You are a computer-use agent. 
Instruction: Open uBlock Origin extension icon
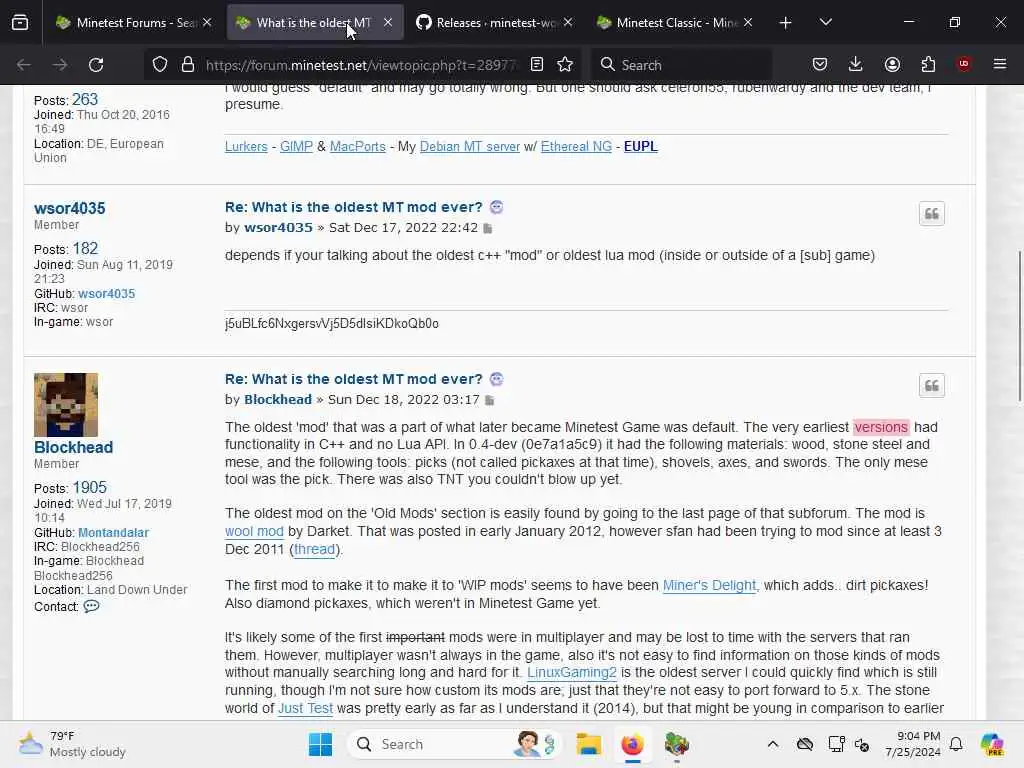point(964,64)
